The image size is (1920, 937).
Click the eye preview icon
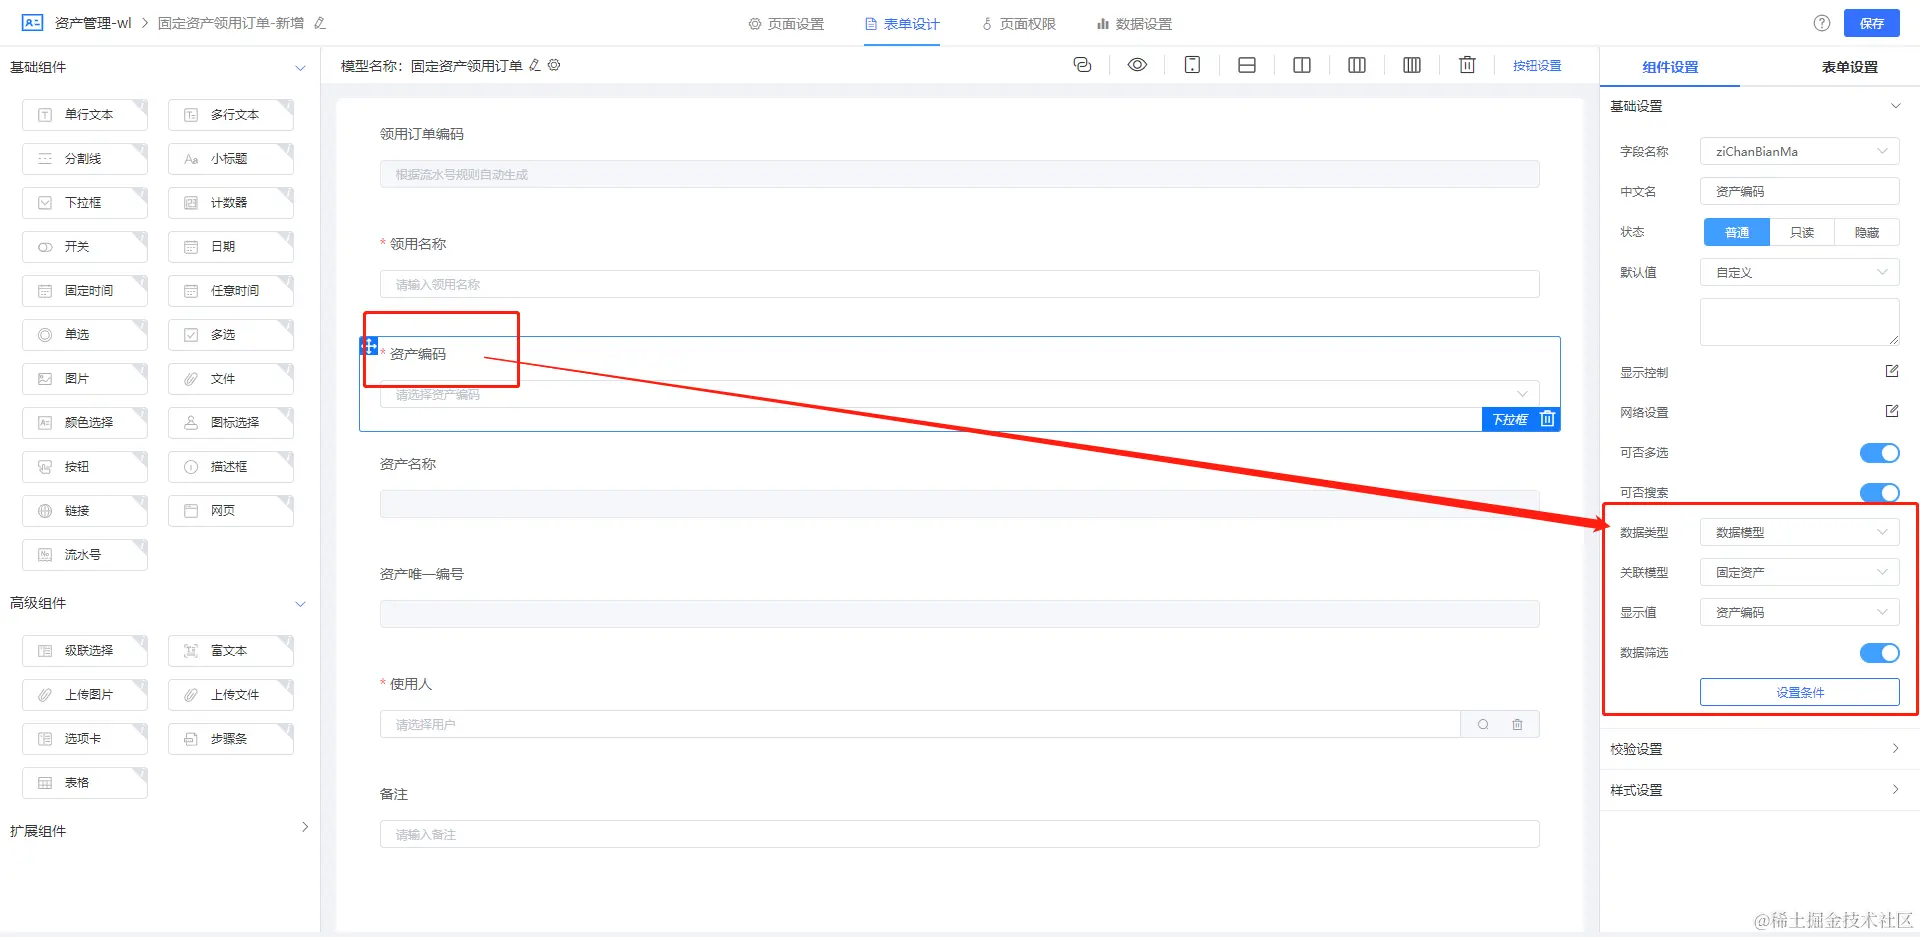point(1137,65)
